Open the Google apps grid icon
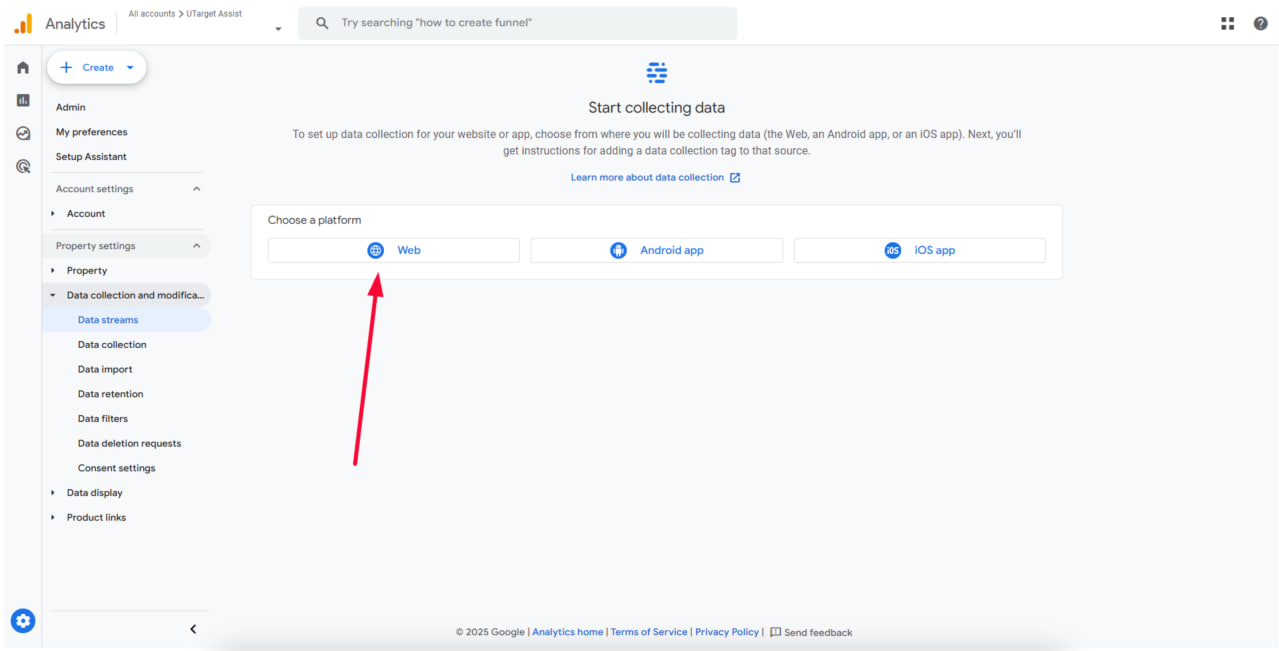This screenshot has width=1279, height=651. (x=1228, y=24)
